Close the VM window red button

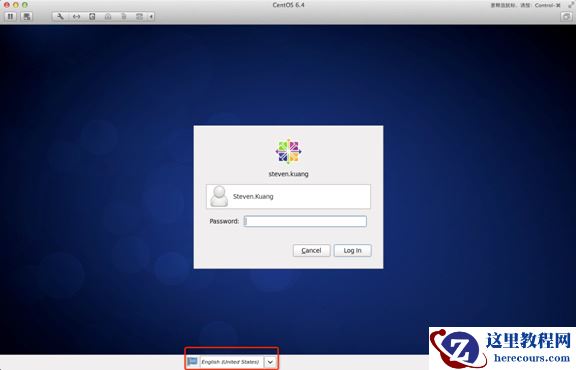point(7,5)
